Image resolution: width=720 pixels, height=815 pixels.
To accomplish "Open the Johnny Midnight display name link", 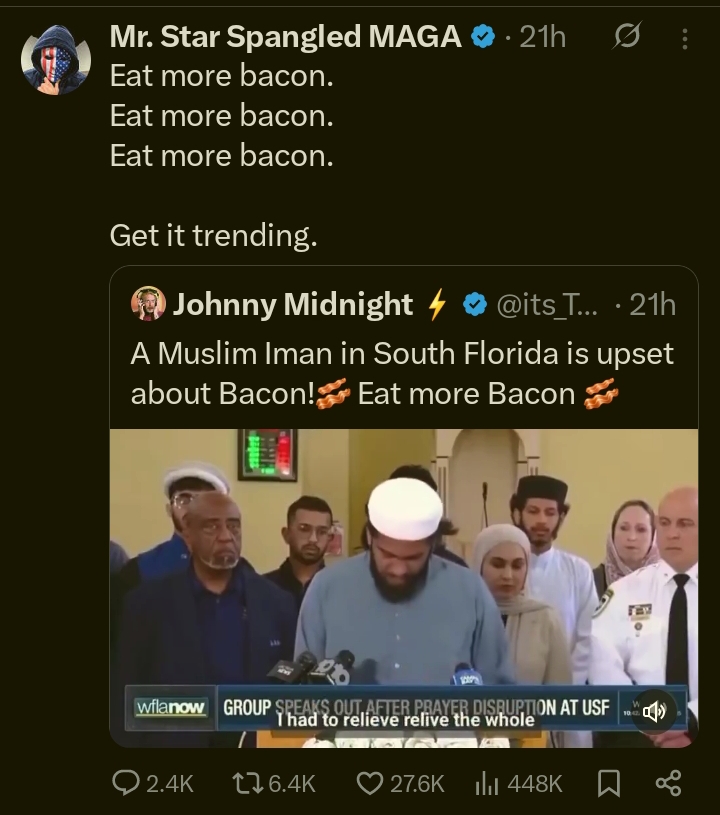I will click(x=292, y=304).
